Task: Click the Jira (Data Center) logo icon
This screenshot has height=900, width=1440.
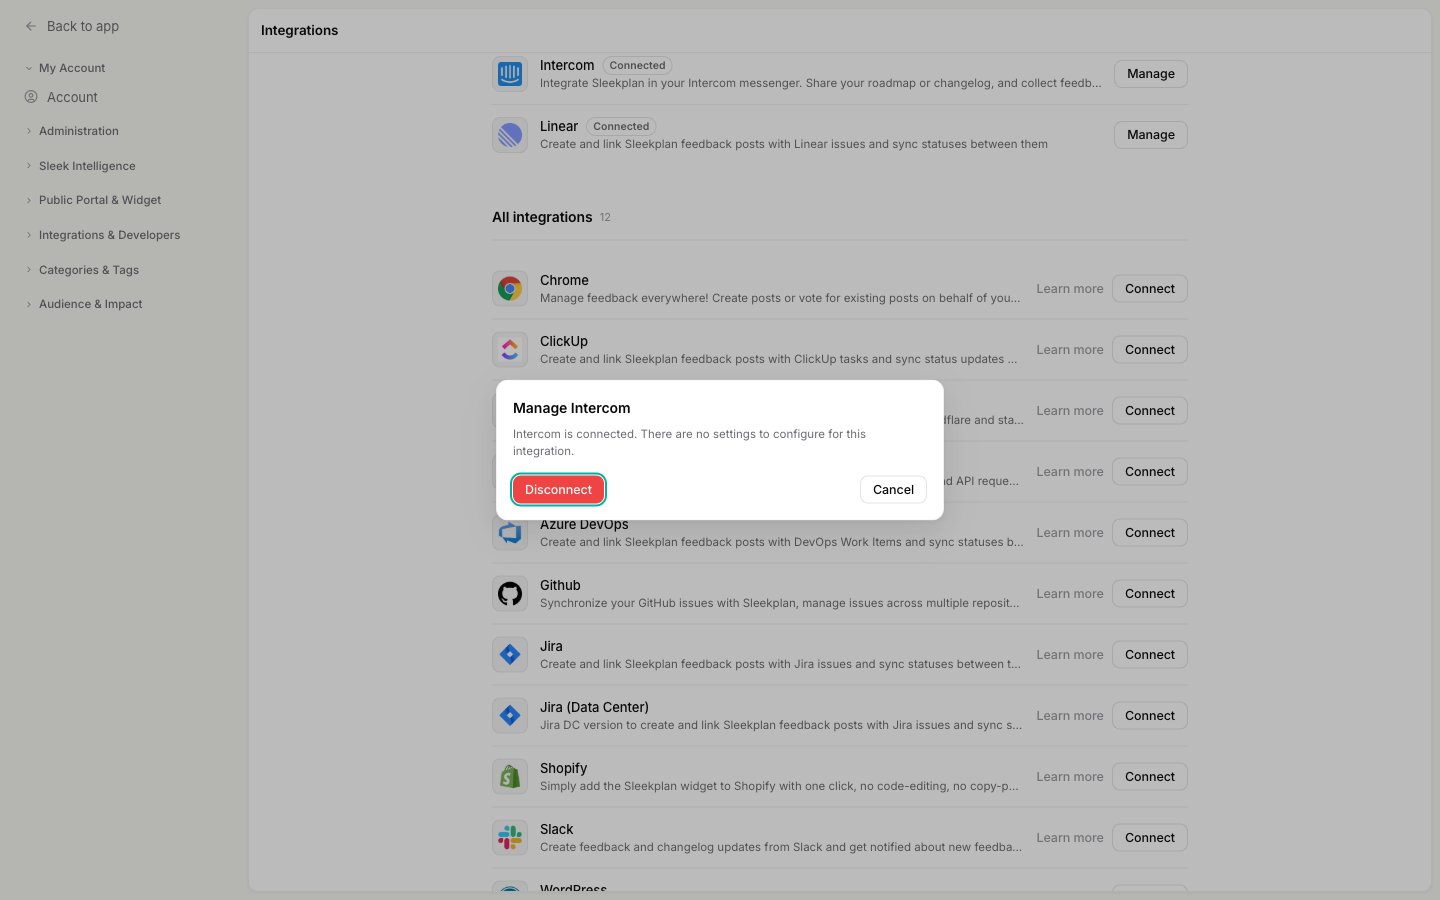Action: coord(510,716)
